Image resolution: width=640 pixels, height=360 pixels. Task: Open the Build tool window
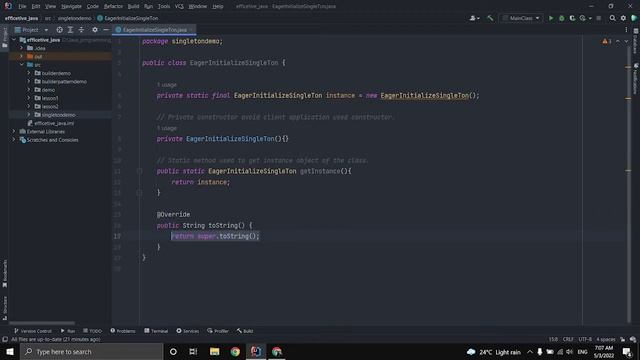[245, 331]
